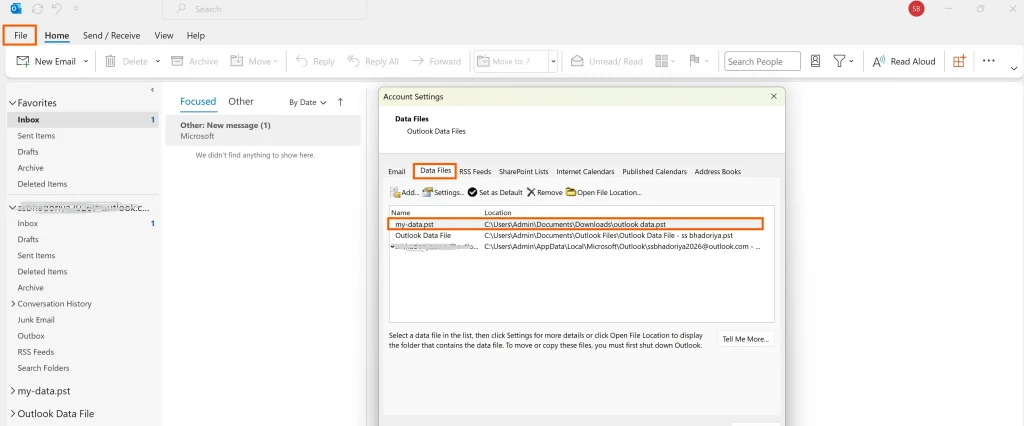Expand the Quick Steps gallery arrow
1024x426 pixels.
point(553,61)
